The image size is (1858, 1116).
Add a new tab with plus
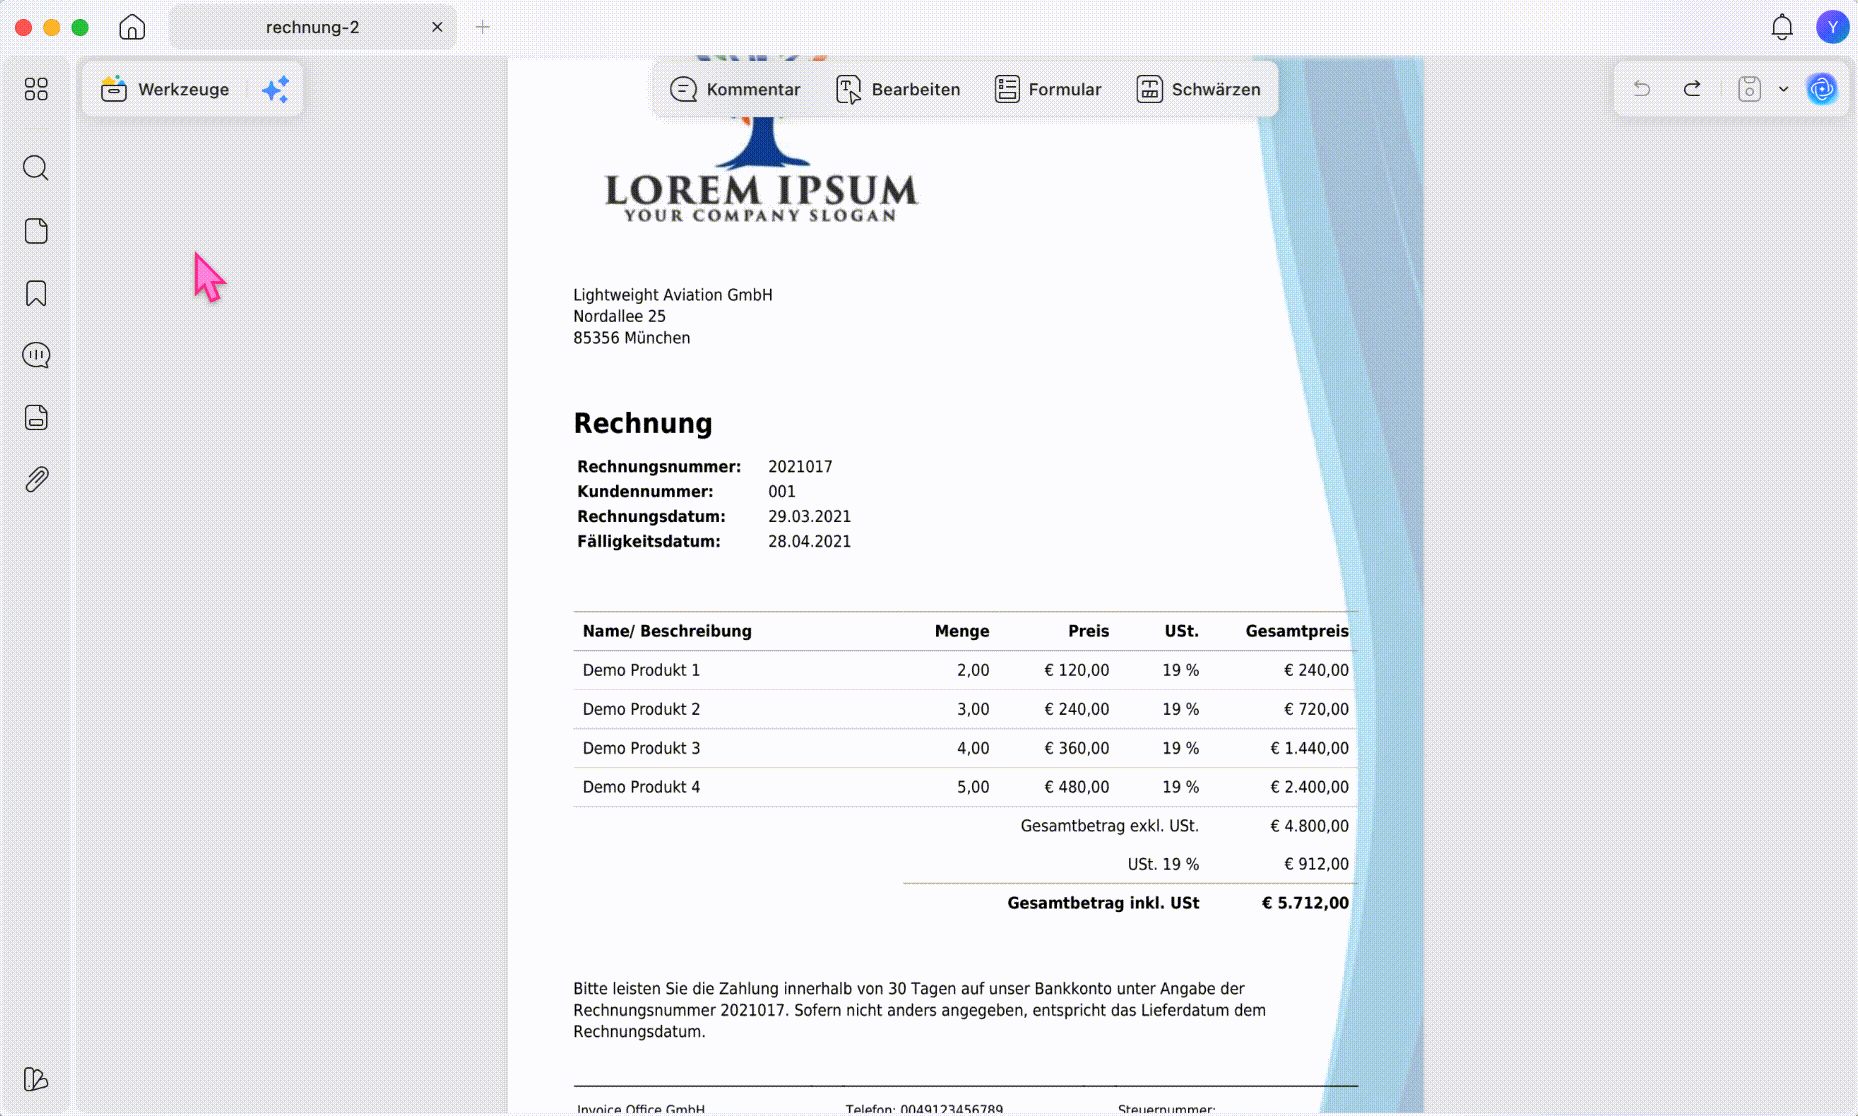[483, 27]
